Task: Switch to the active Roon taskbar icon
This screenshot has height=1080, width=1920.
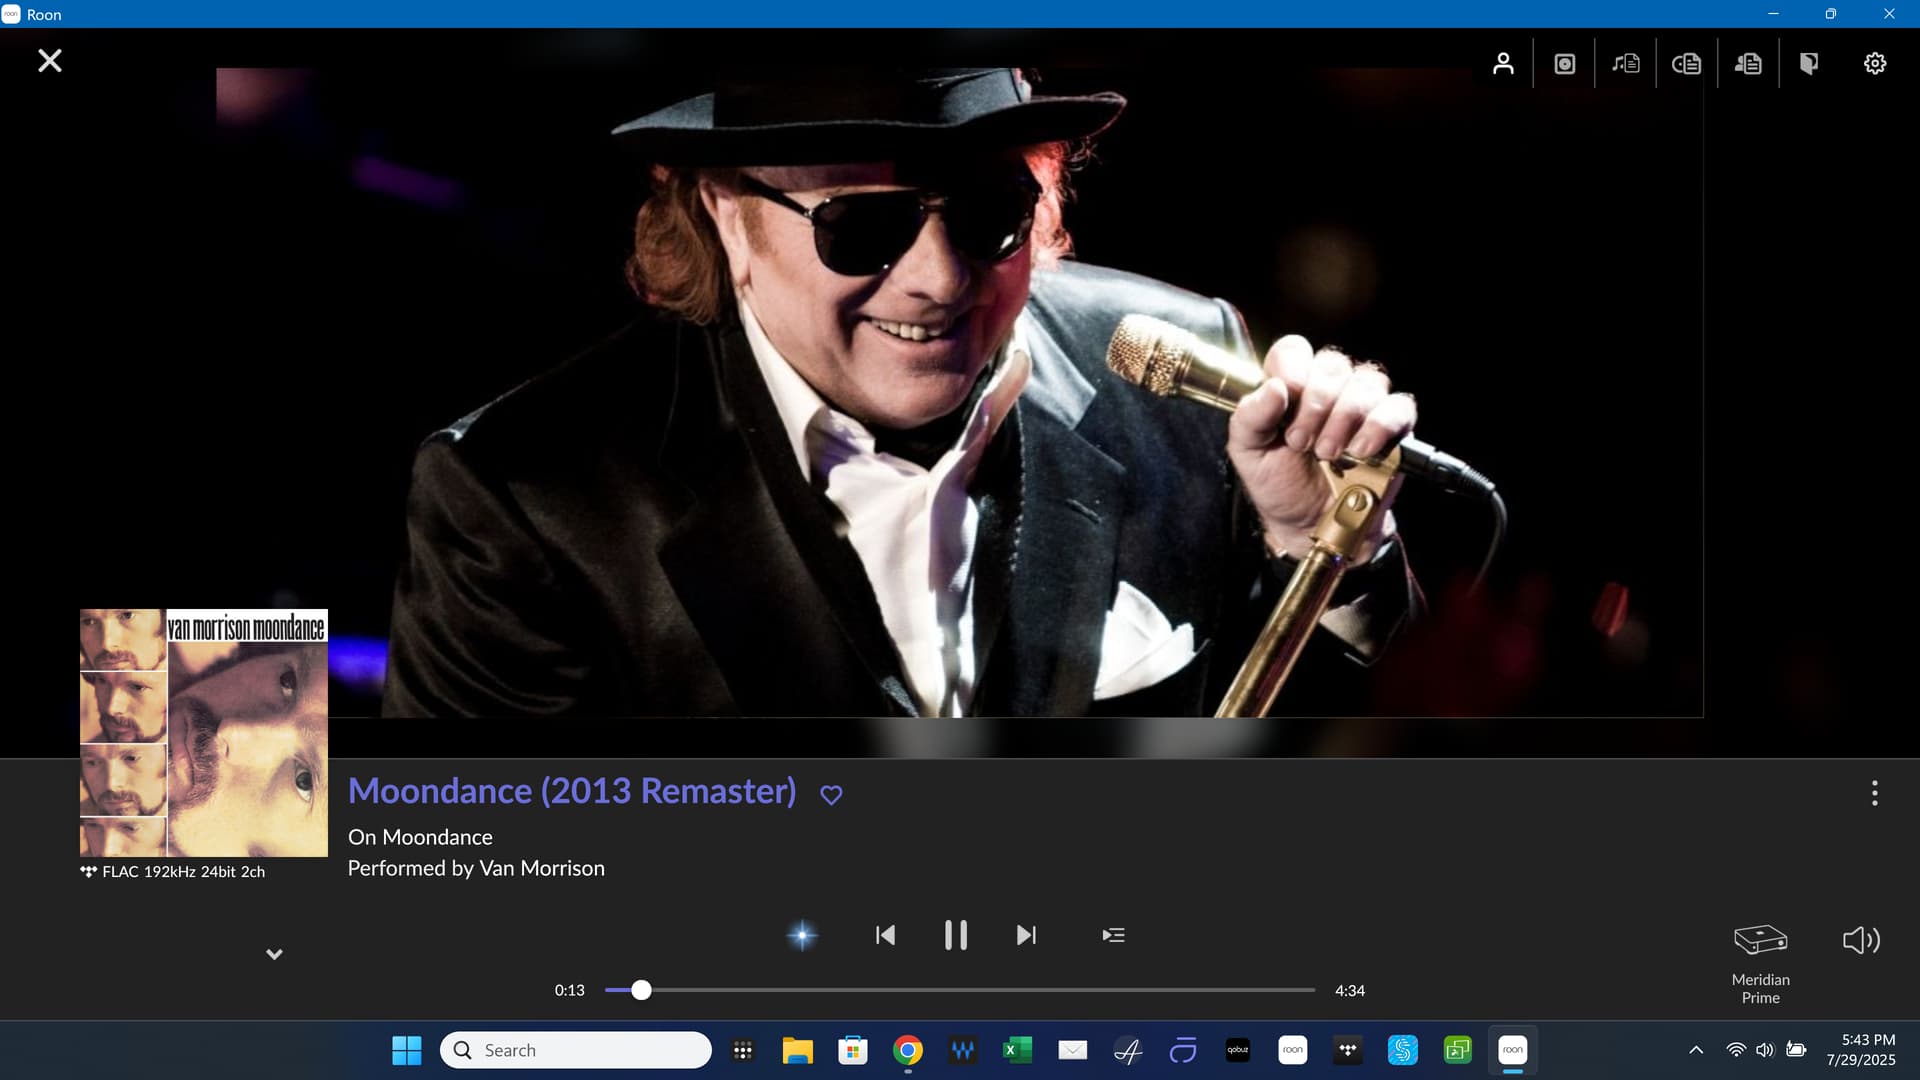Action: (x=1513, y=1050)
